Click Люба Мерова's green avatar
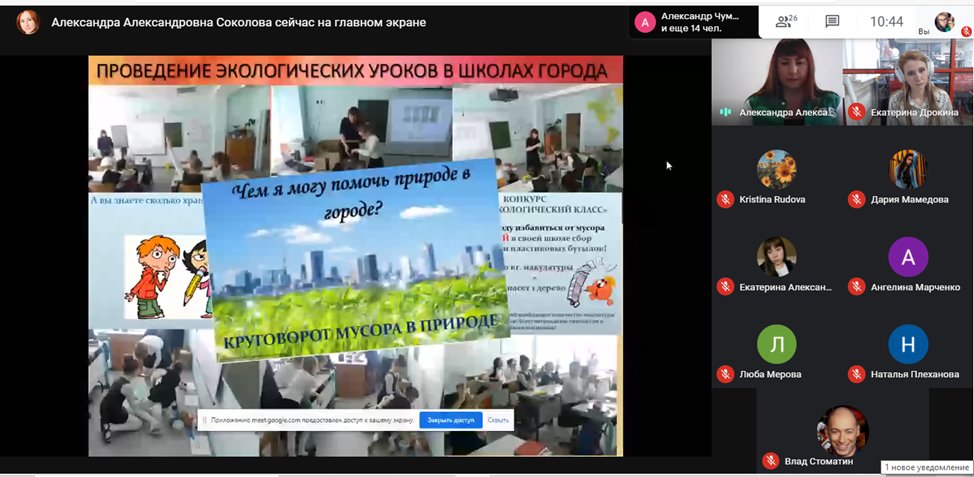Screen dimensions: 974x477 click(776, 344)
